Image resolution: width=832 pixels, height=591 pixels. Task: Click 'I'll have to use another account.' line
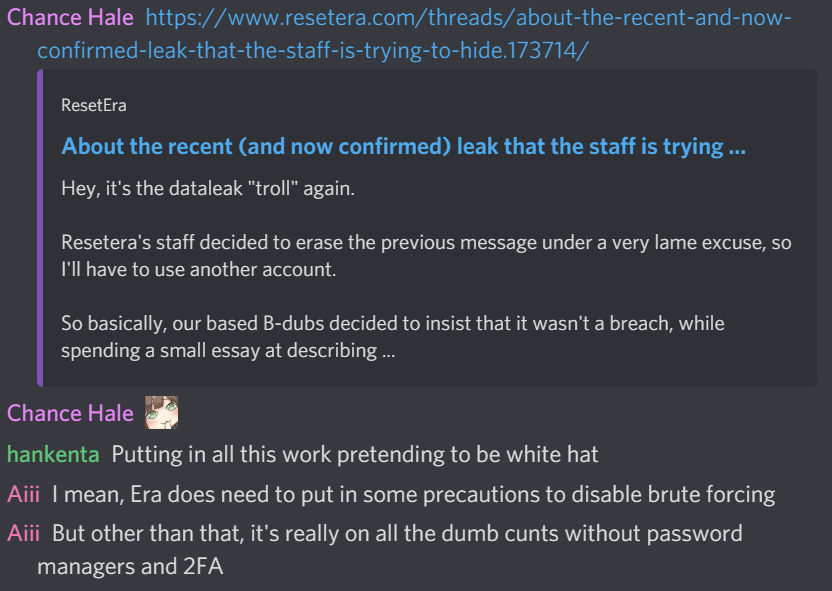tap(198, 270)
